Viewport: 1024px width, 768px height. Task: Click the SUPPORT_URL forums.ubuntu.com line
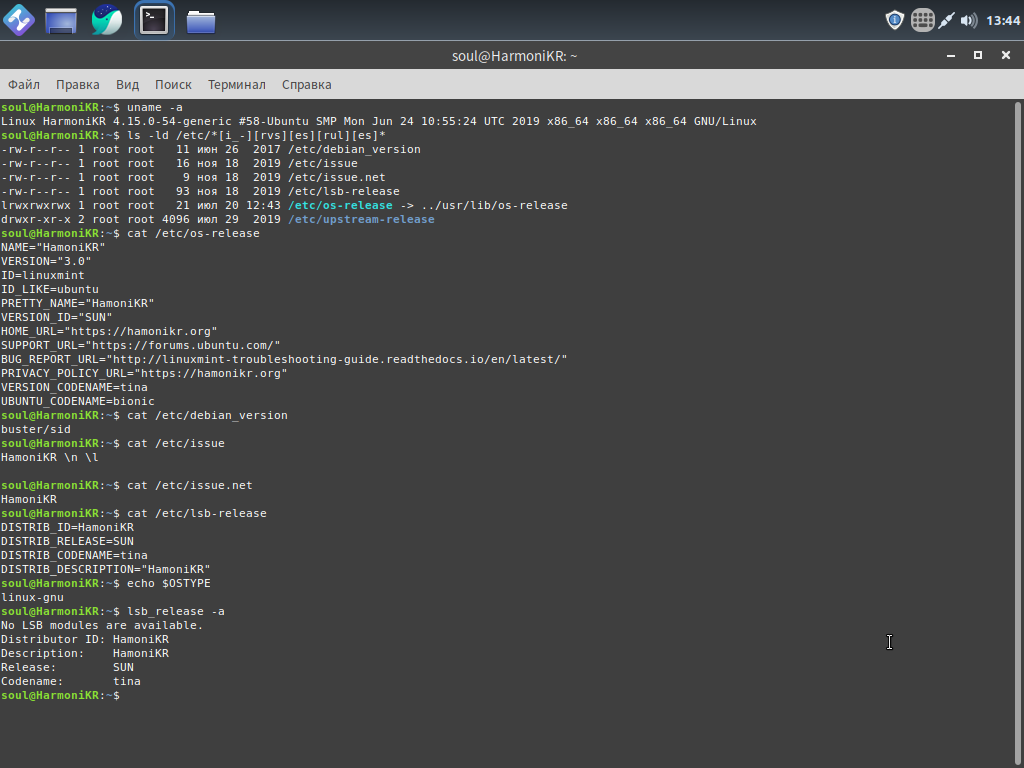140,345
